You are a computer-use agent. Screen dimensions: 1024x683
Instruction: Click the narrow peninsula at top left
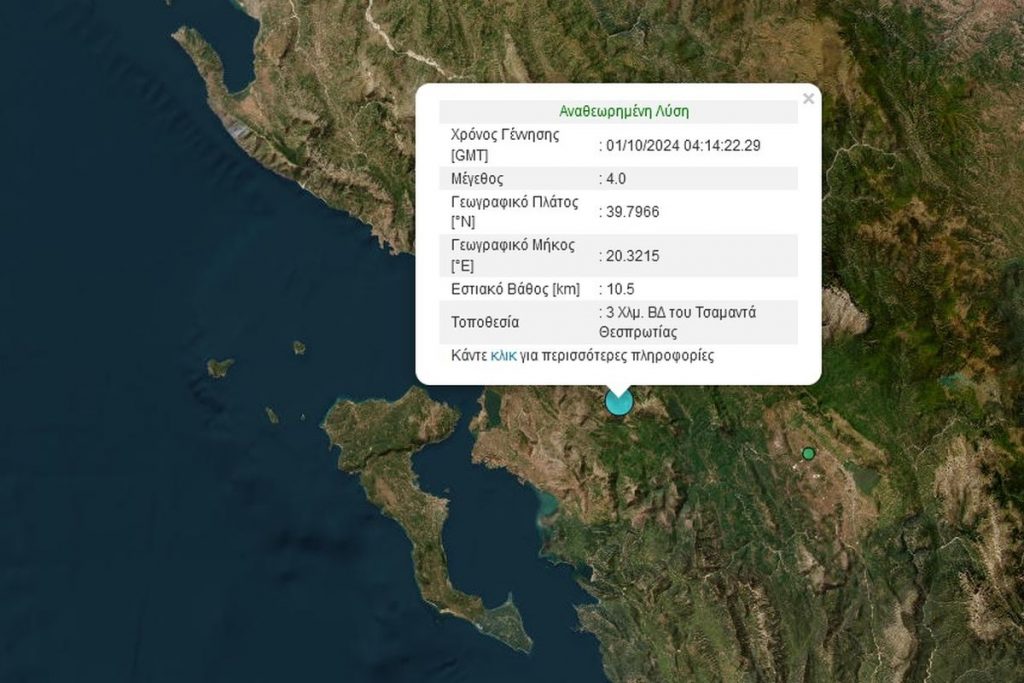click(x=200, y=55)
